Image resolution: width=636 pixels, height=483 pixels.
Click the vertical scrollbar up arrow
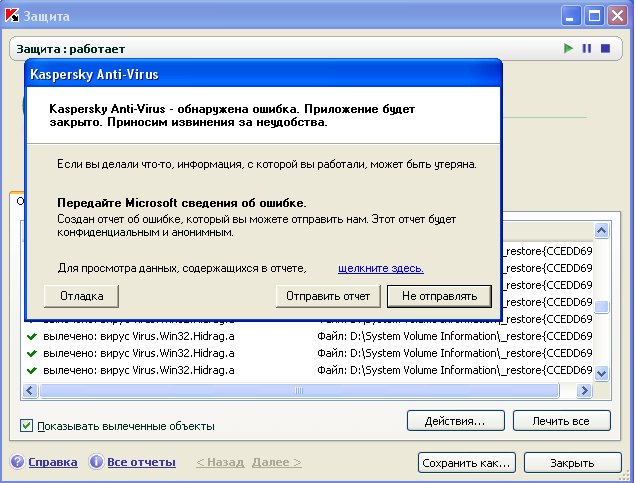pos(601,230)
